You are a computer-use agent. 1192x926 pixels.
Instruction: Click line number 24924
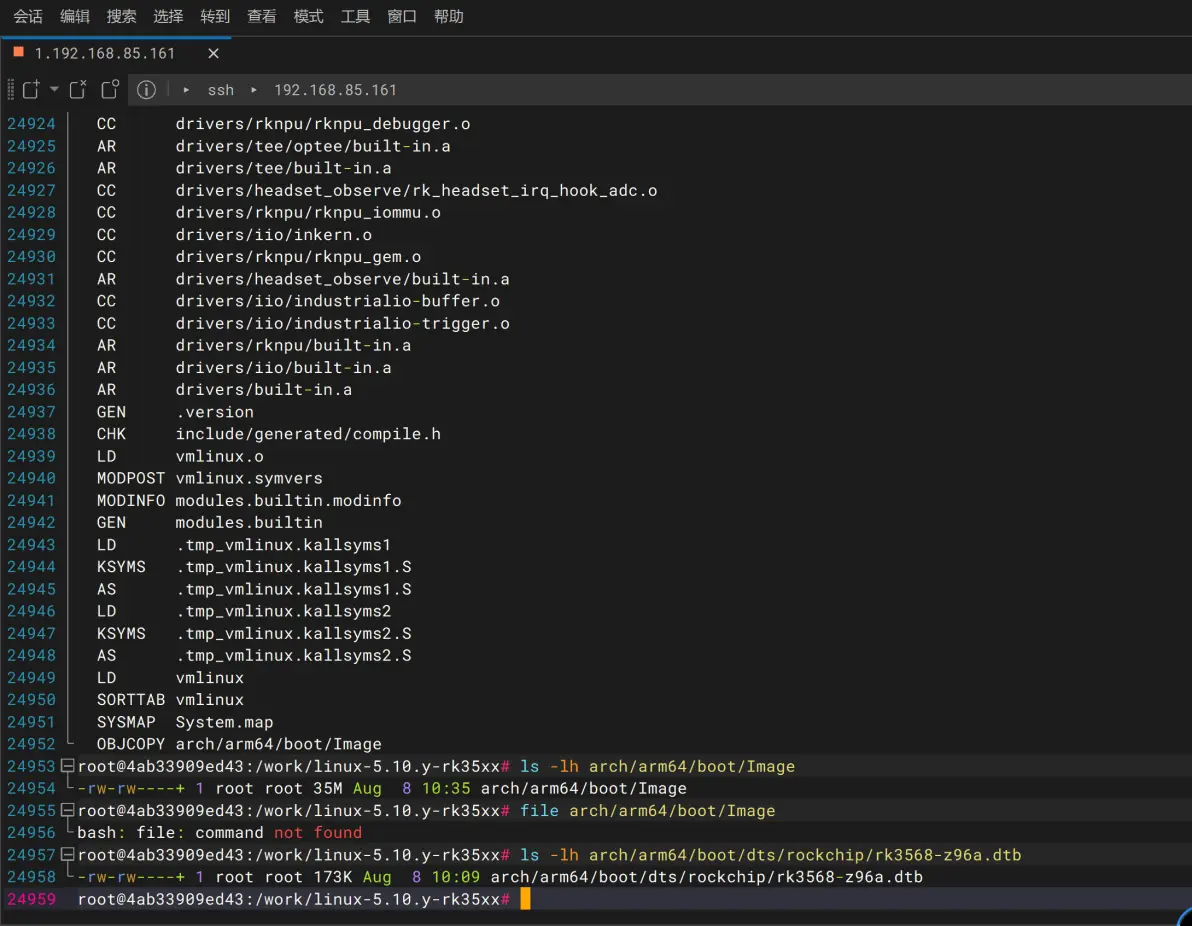pos(31,124)
